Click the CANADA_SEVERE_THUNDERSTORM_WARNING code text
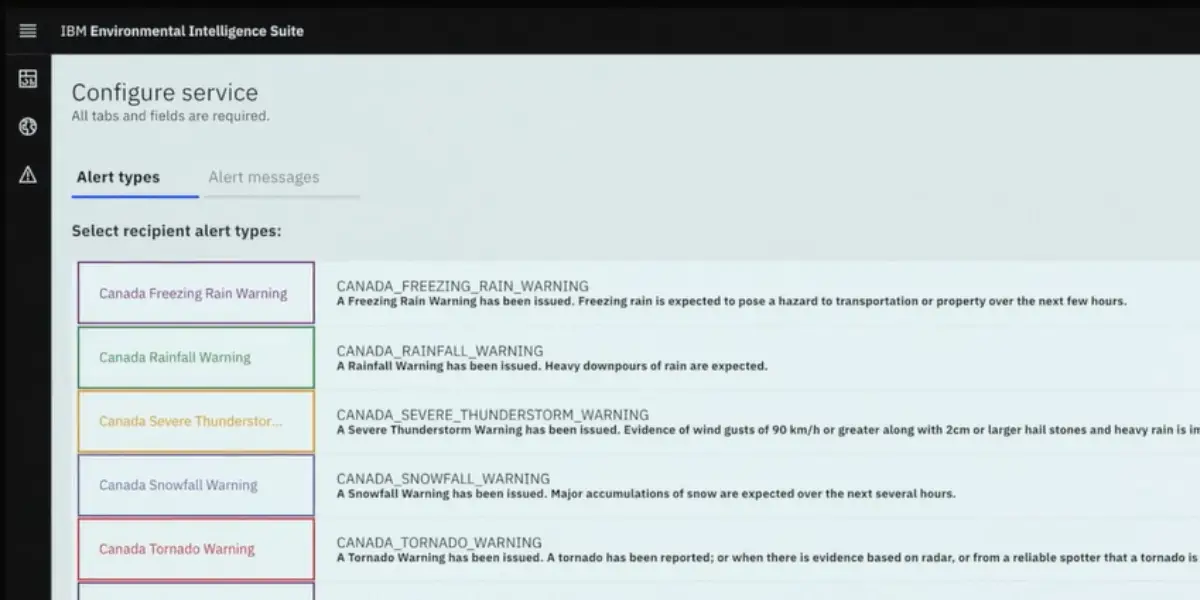 (493, 414)
